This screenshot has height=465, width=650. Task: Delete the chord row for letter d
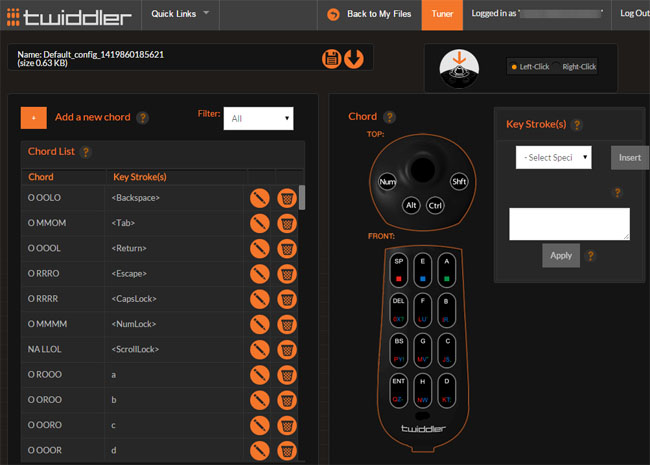coord(287,451)
